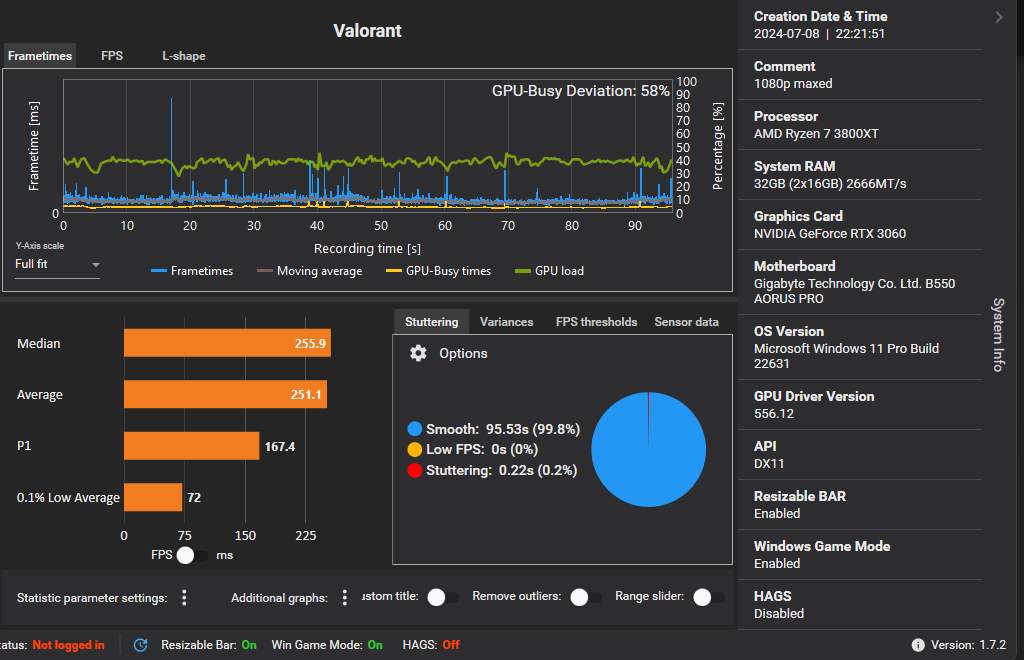Open the Y-Axis scale Full fit dropdown

(57, 264)
